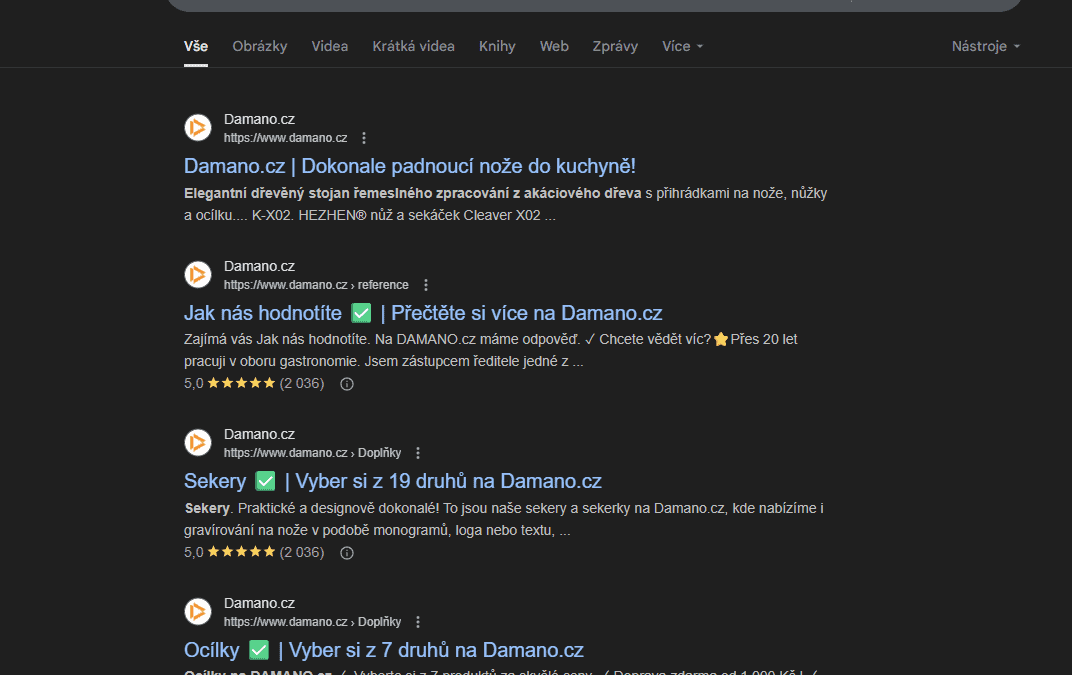Switch to the Videa tab
The height and width of the screenshot is (675, 1072).
click(330, 46)
